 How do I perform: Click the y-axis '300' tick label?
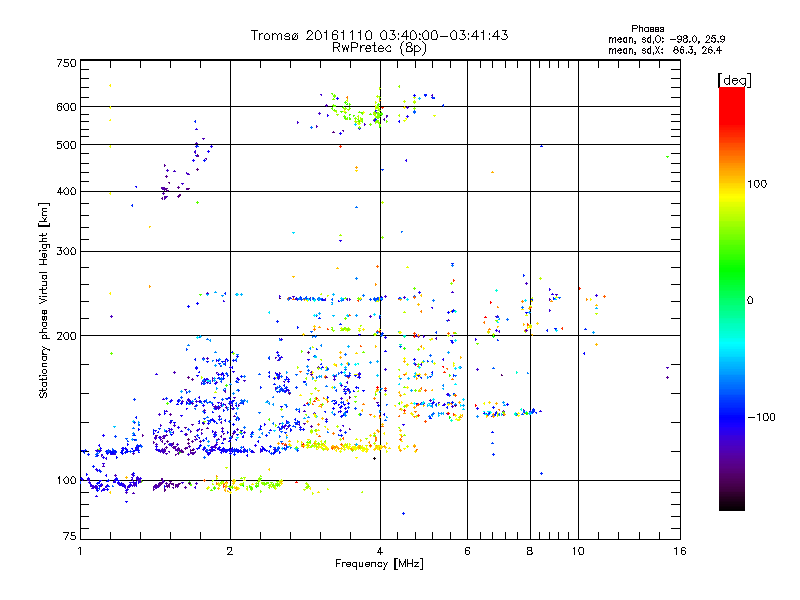pos(66,252)
